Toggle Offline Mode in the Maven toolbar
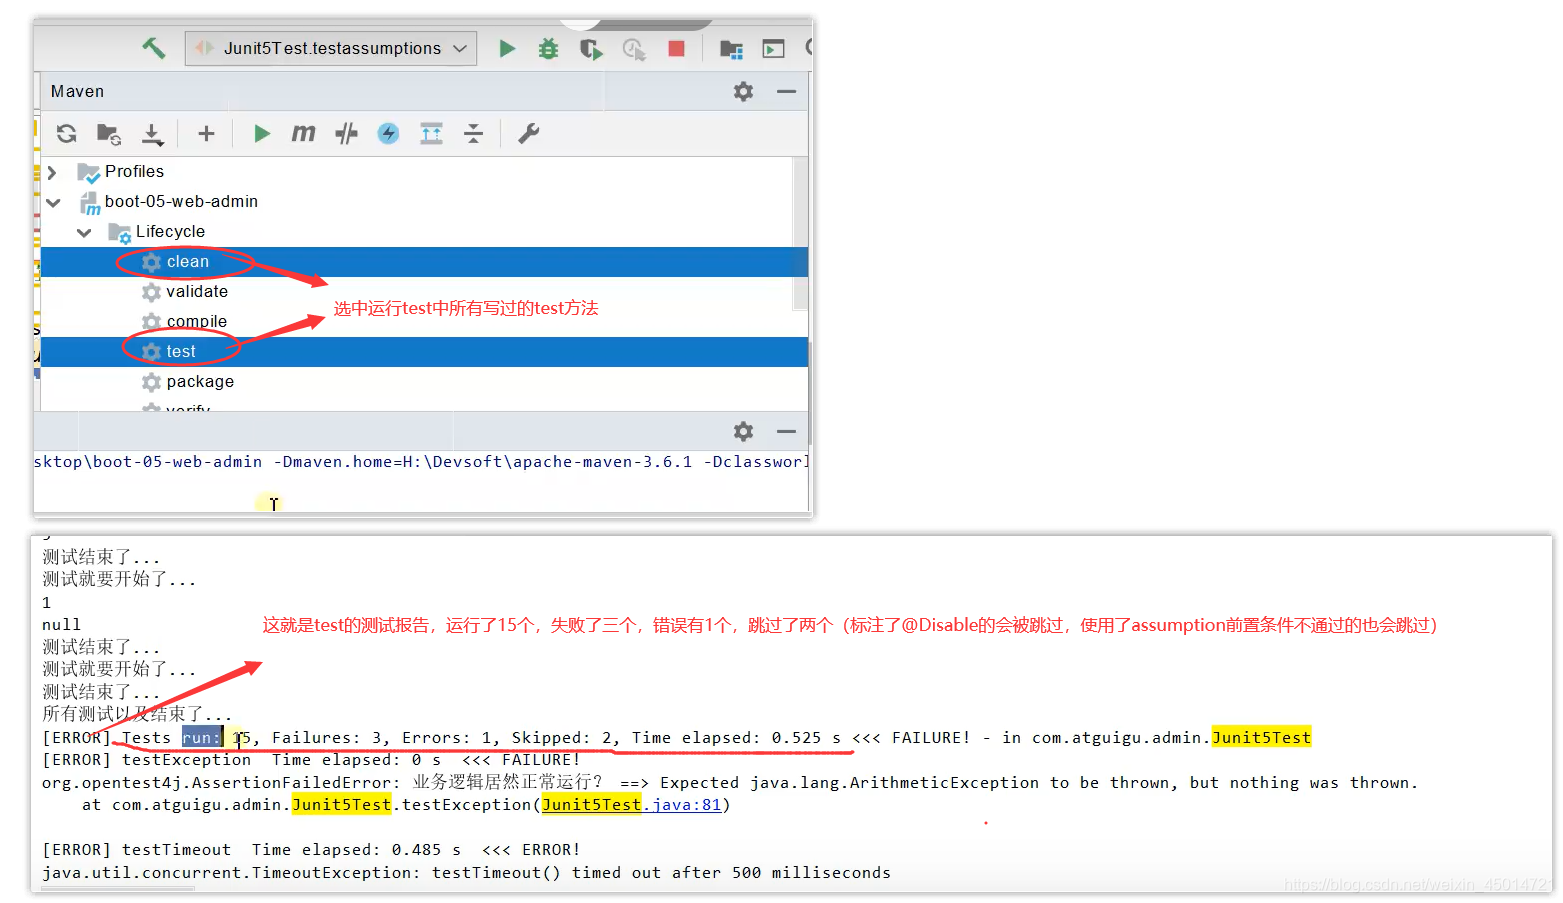Screen dimensions: 1563x903 click(x=388, y=133)
